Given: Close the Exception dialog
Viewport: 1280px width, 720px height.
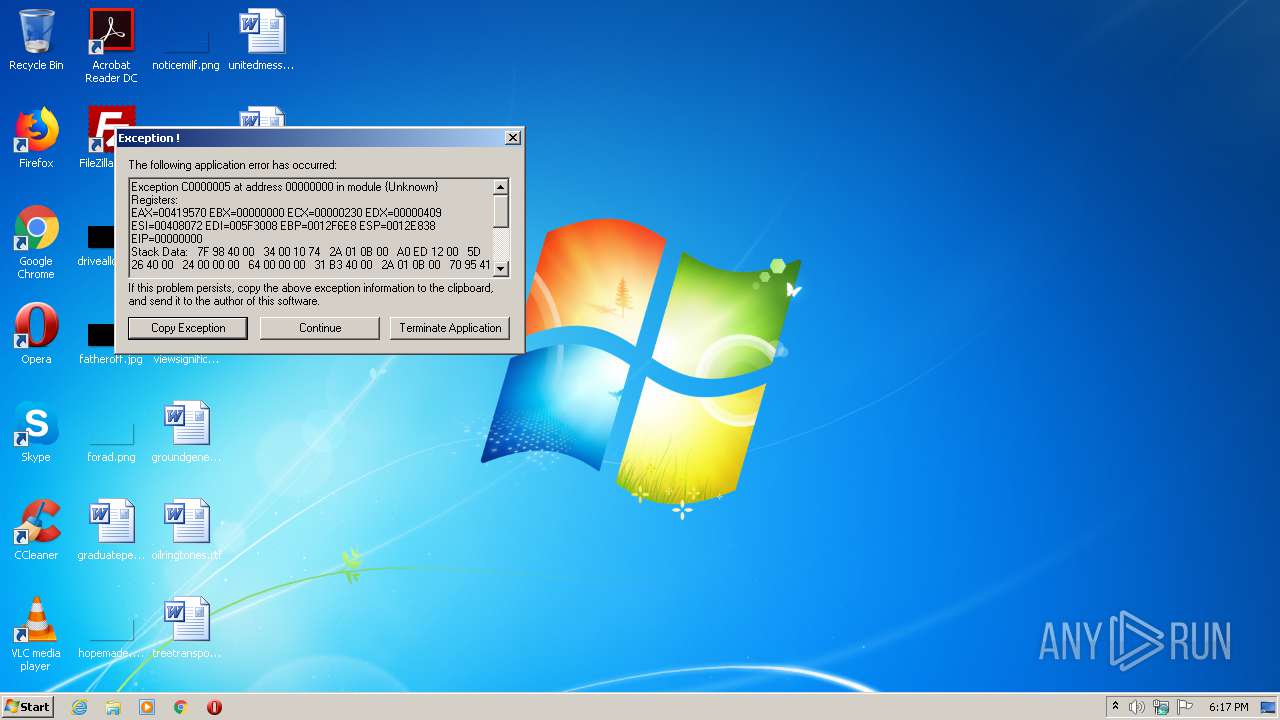Looking at the screenshot, I should [x=513, y=138].
